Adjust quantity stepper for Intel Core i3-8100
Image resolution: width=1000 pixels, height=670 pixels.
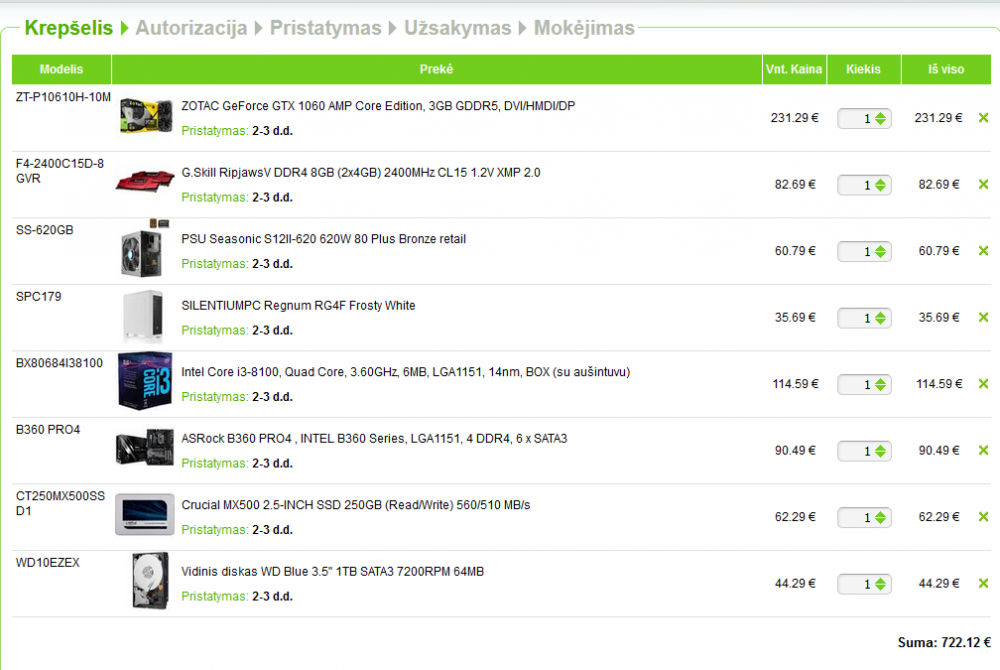click(880, 384)
